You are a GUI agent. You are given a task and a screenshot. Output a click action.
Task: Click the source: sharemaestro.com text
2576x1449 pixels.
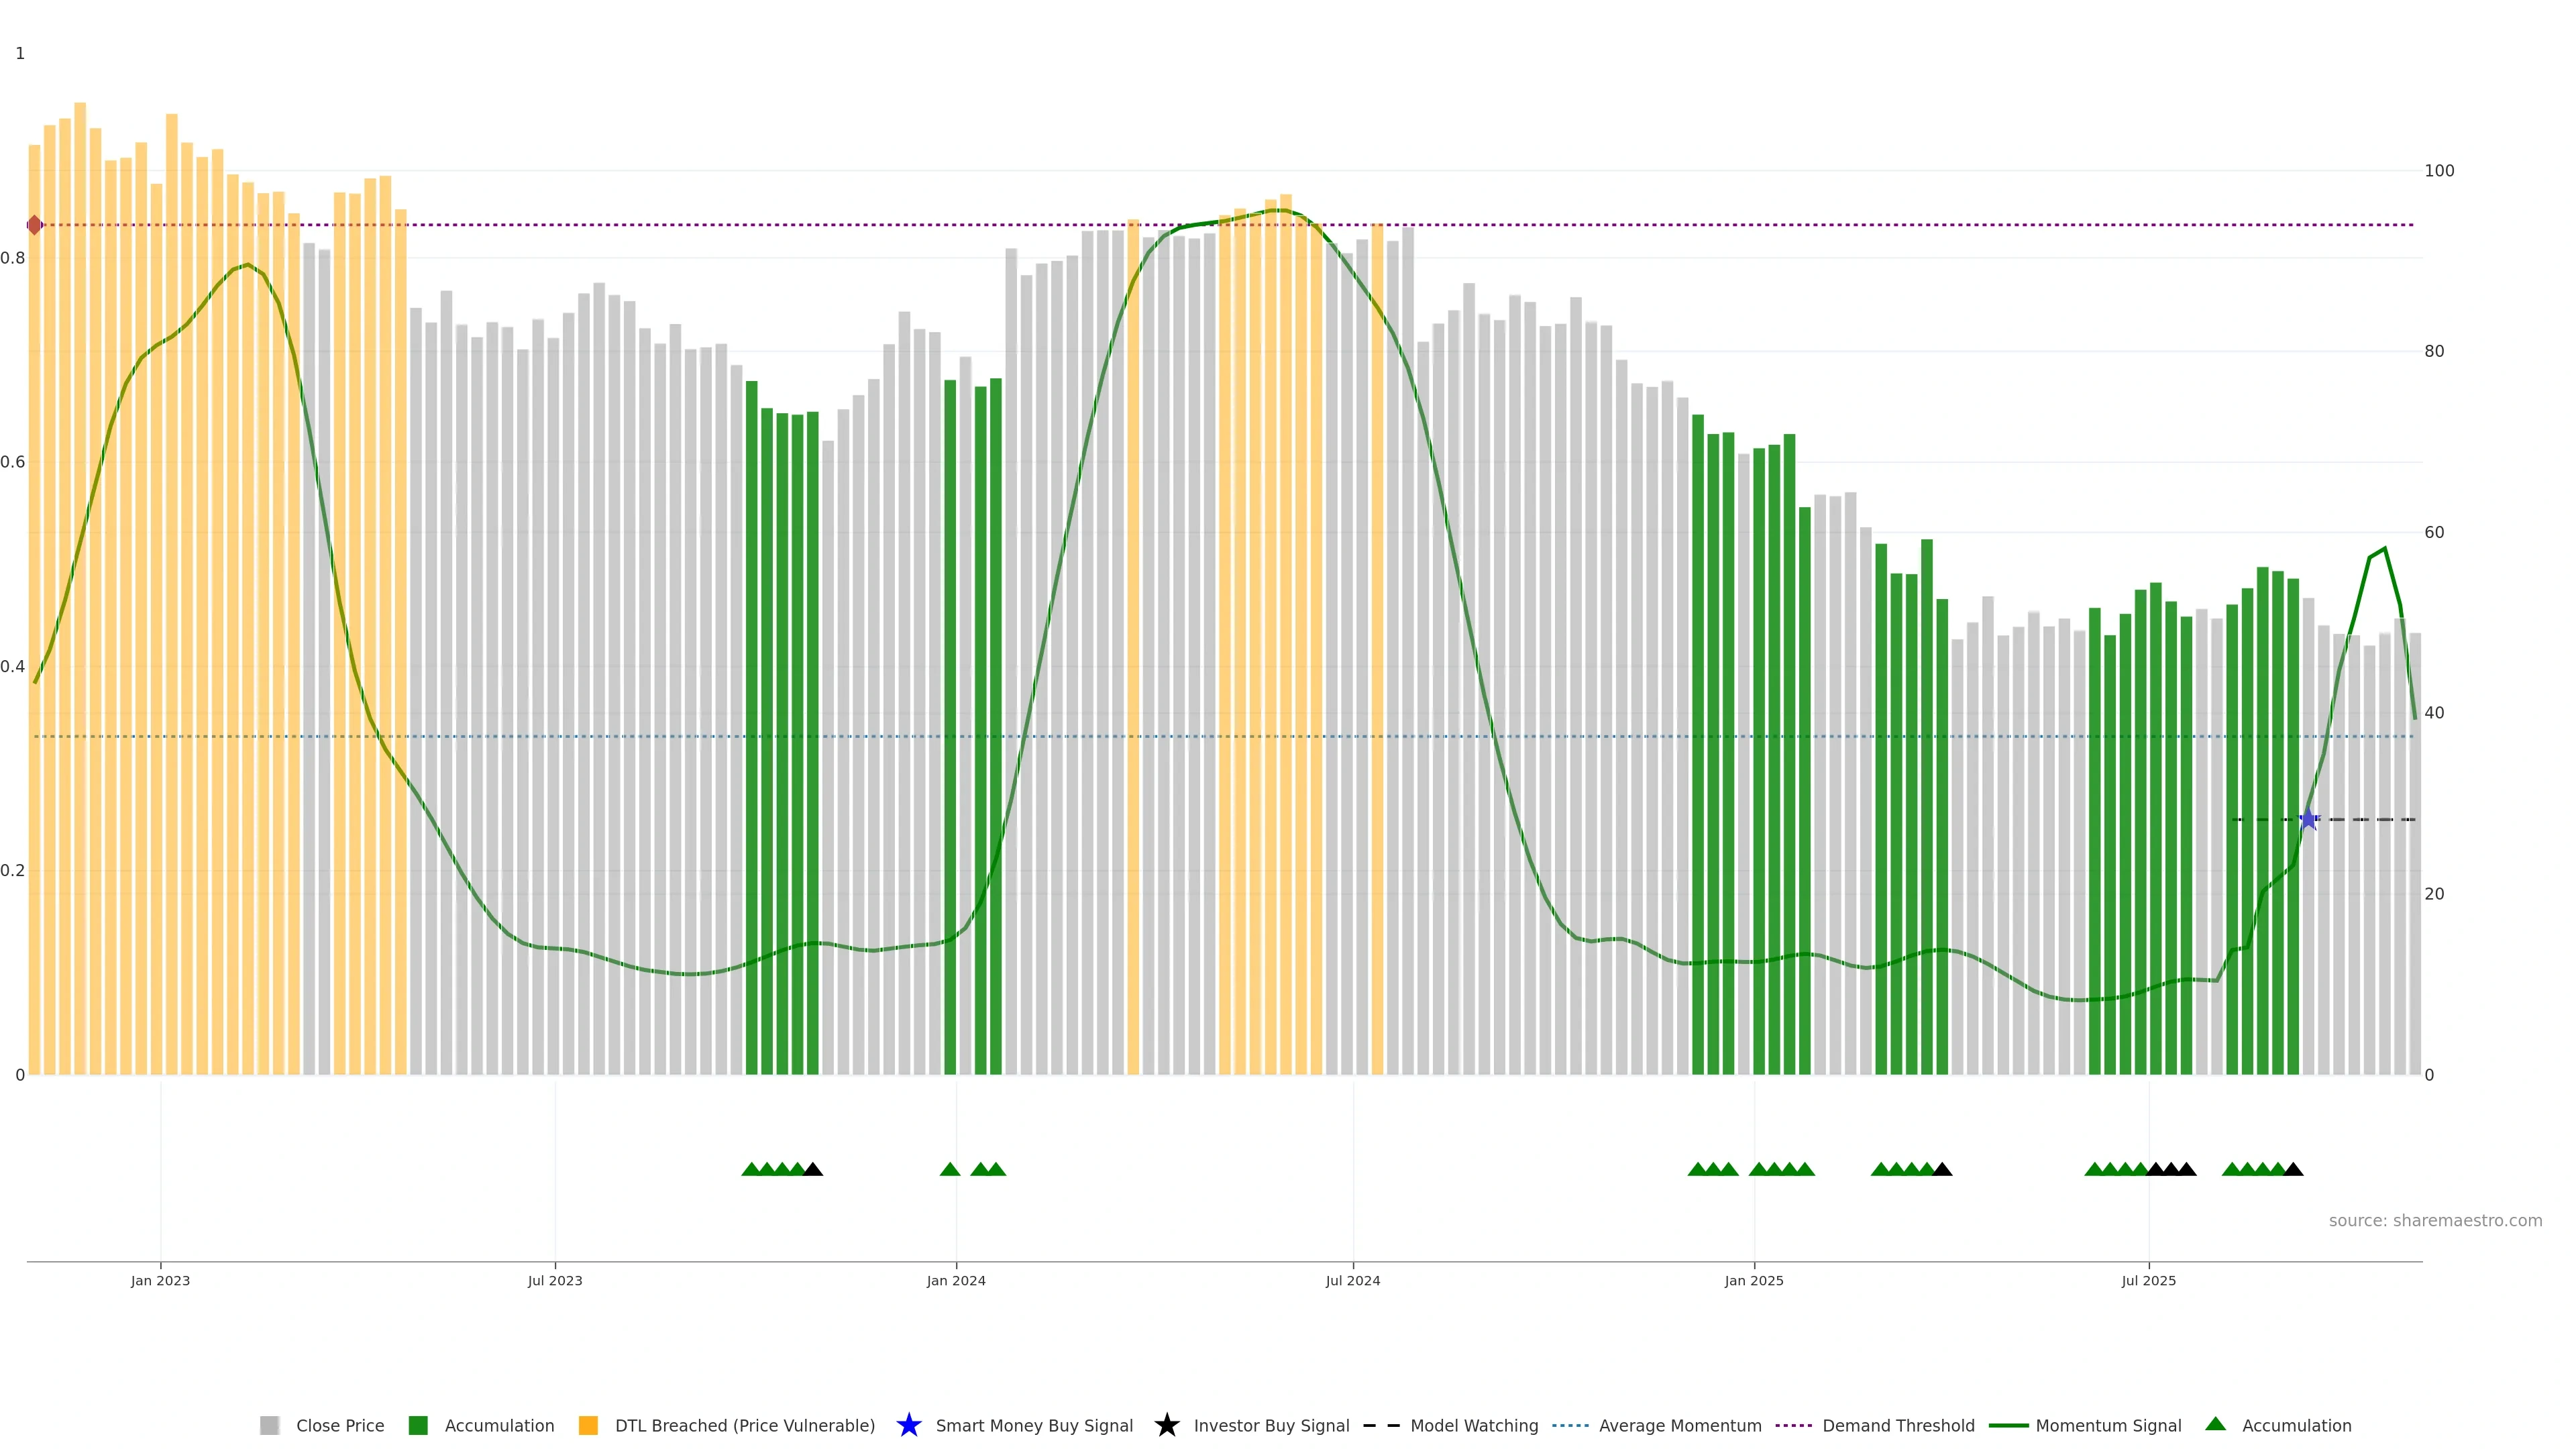click(2435, 1220)
